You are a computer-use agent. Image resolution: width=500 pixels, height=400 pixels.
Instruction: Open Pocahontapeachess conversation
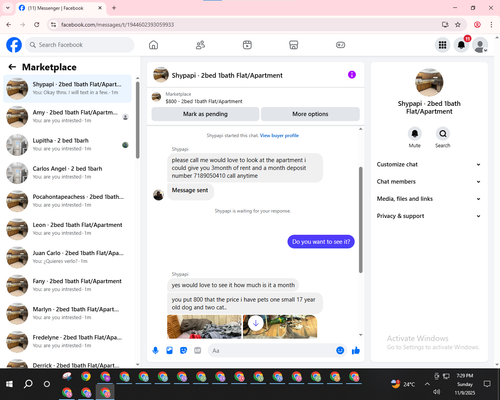[x=68, y=201]
